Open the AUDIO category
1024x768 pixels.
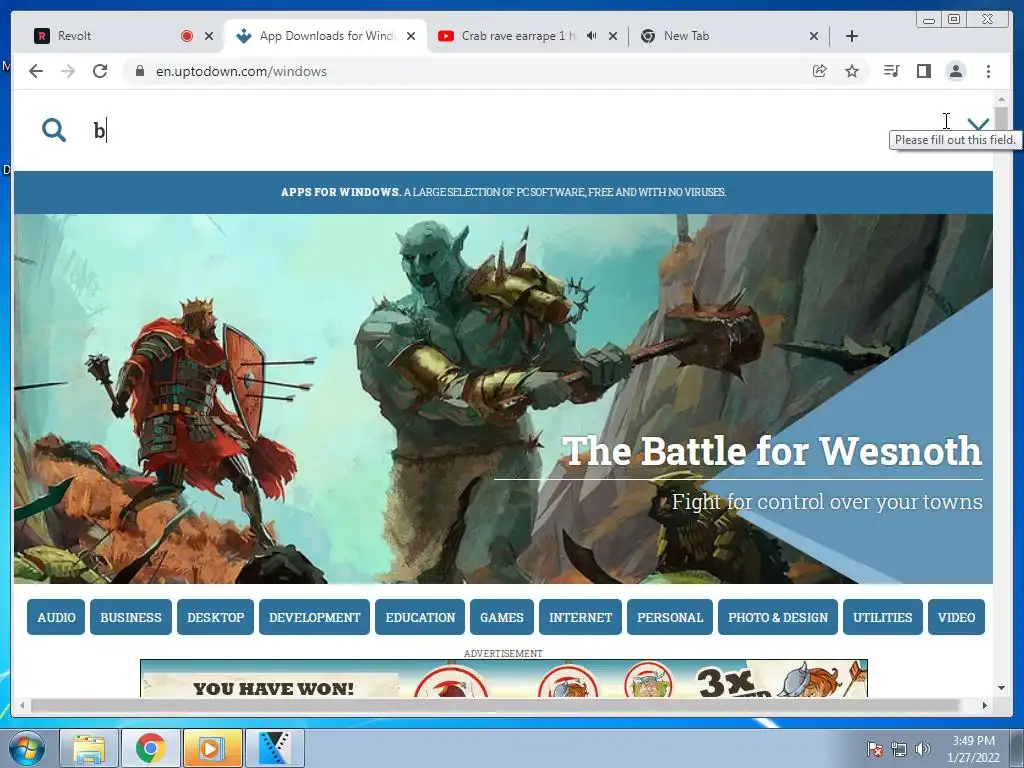[56, 617]
